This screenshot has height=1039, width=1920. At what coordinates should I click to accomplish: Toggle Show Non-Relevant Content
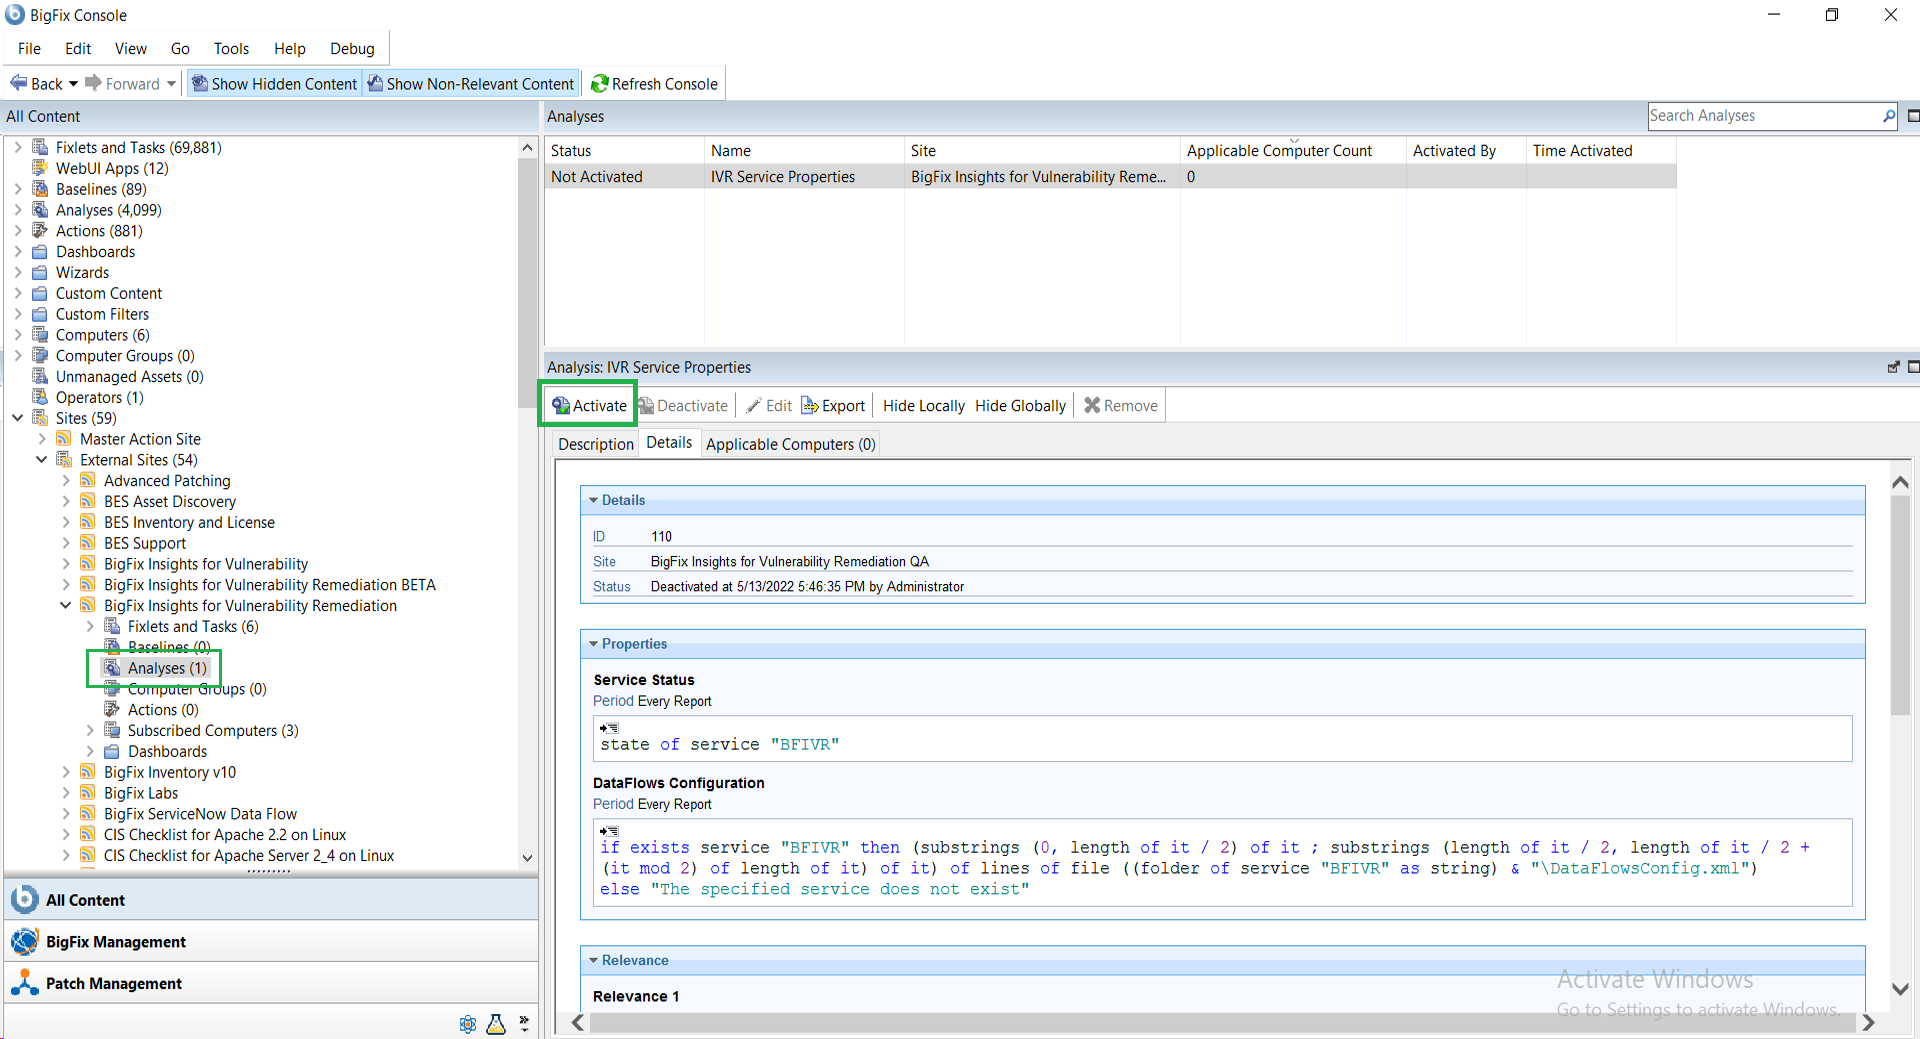pos(471,84)
